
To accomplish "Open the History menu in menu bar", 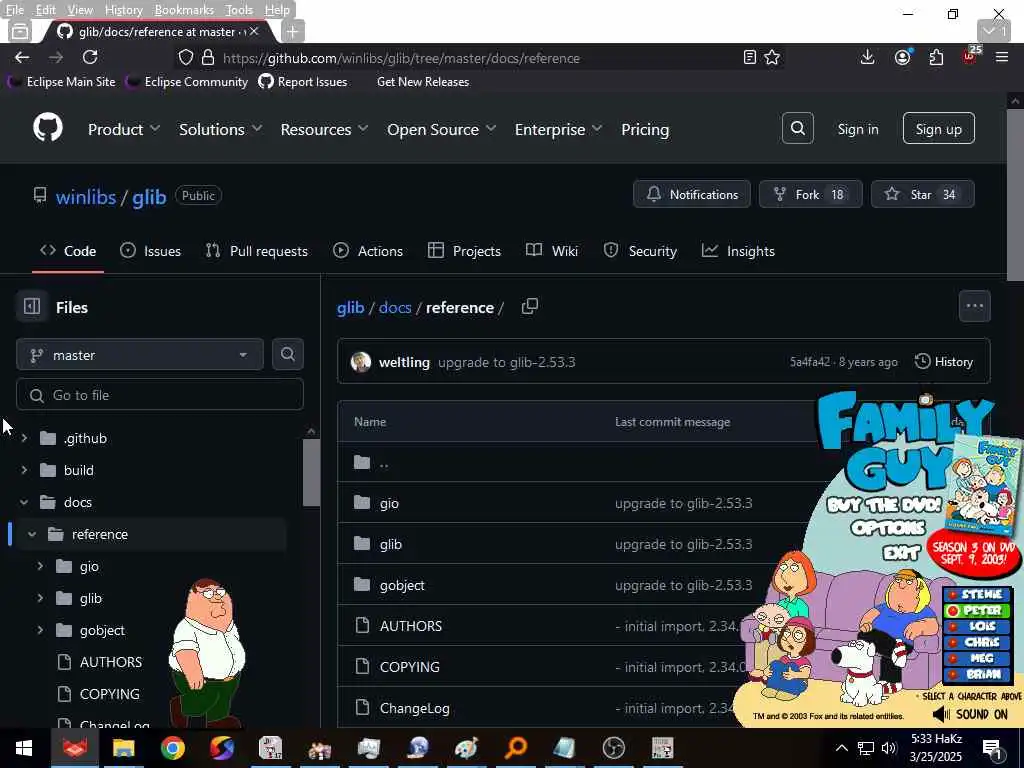I will coord(123,10).
